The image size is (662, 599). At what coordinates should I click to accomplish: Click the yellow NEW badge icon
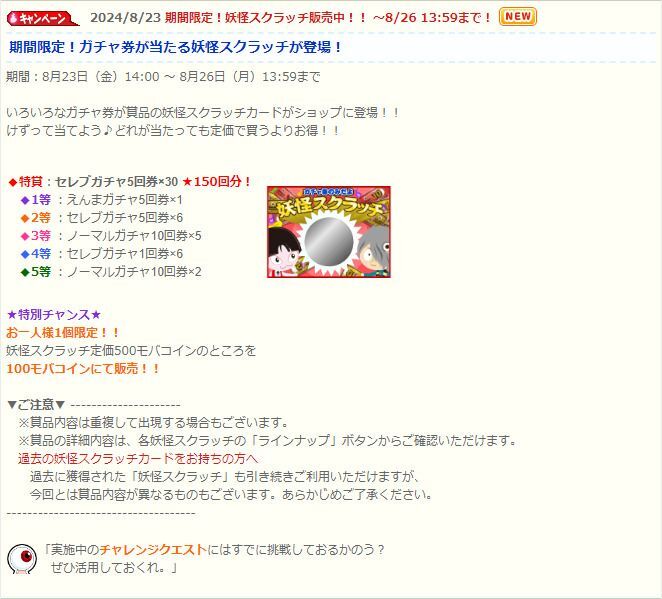point(518,16)
